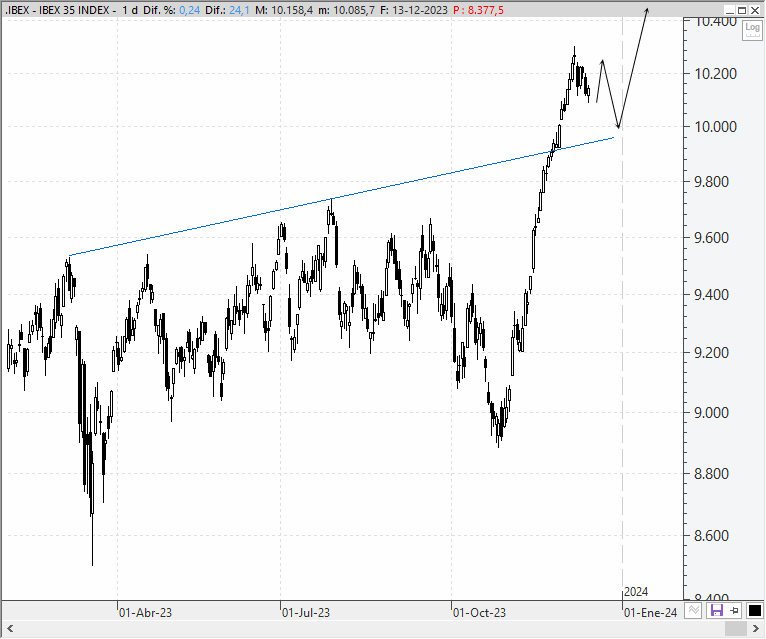Click the 8.800 price axis label

point(711,473)
